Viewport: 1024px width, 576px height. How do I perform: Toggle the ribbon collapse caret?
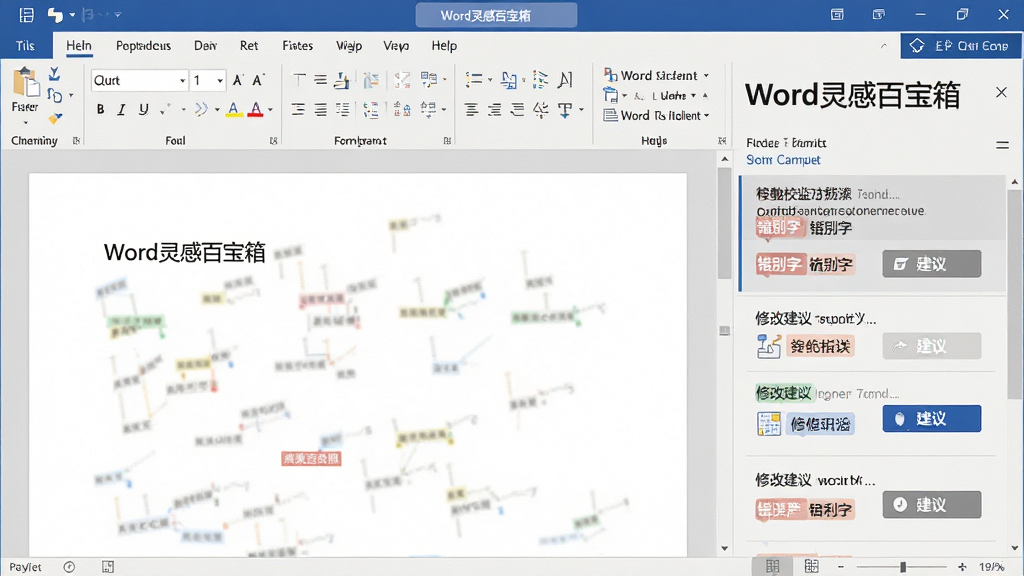pos(884,46)
